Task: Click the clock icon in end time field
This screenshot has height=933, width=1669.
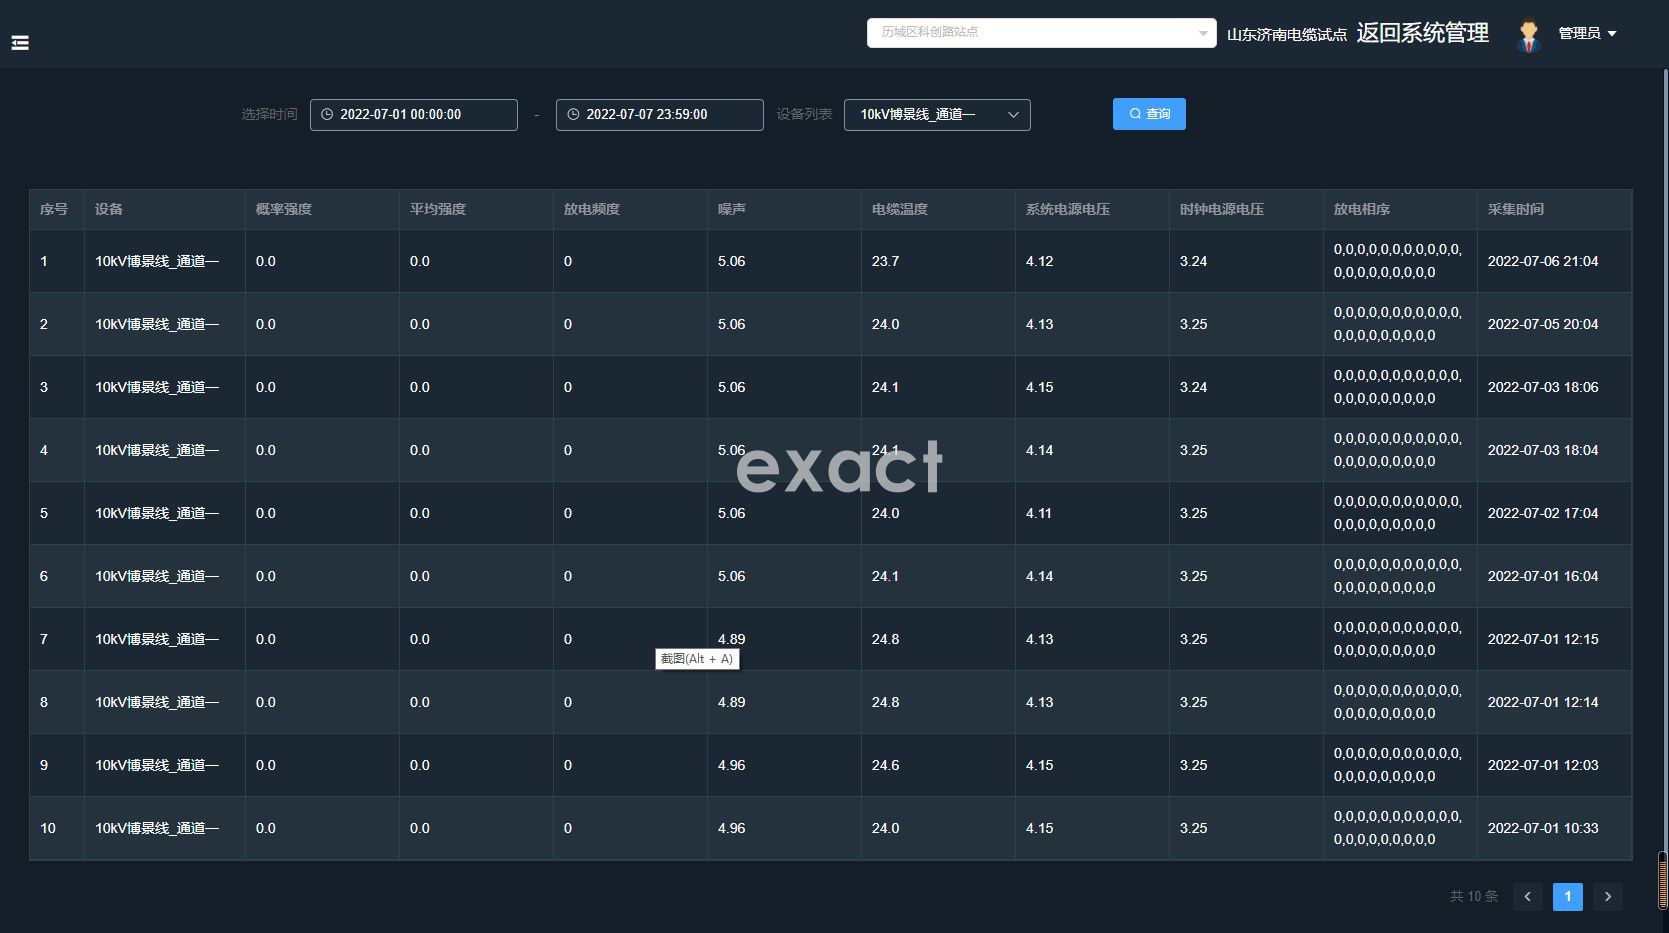Action: 573,115
